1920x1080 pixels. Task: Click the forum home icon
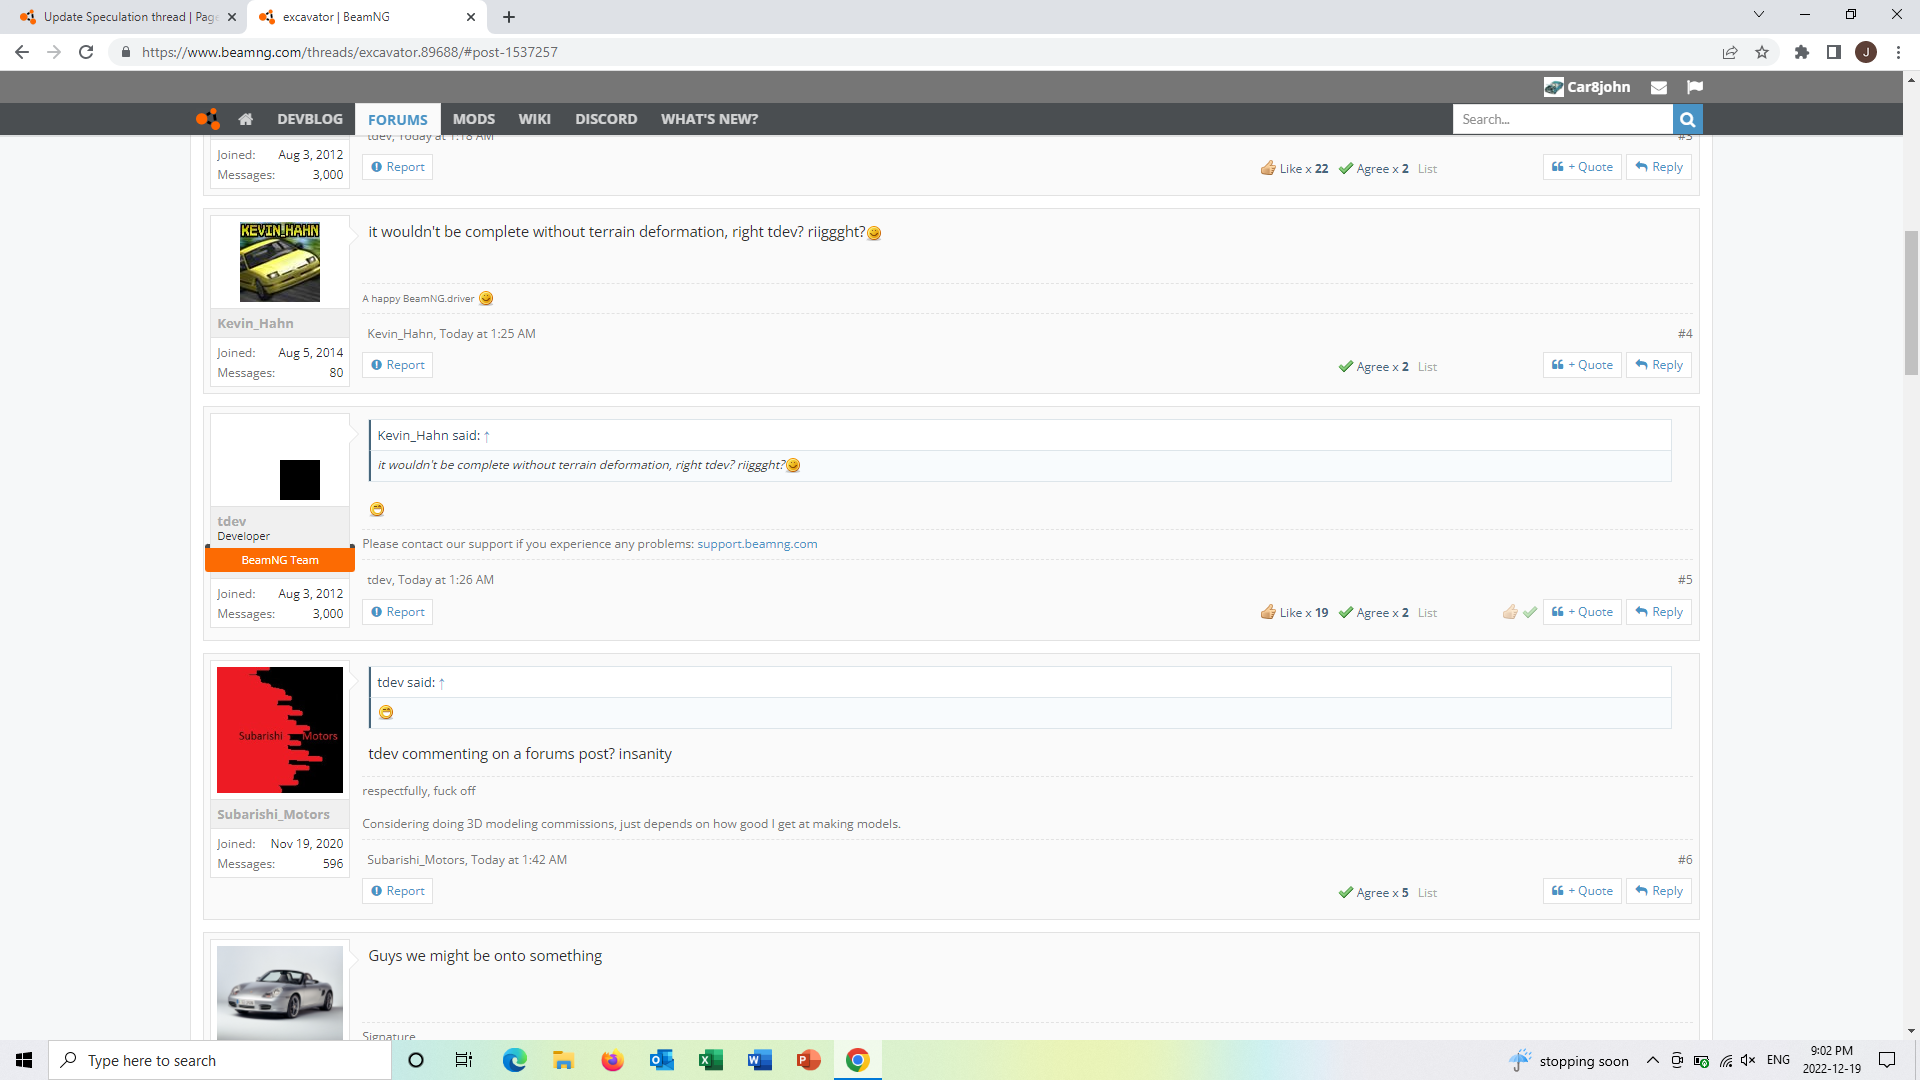tap(246, 119)
